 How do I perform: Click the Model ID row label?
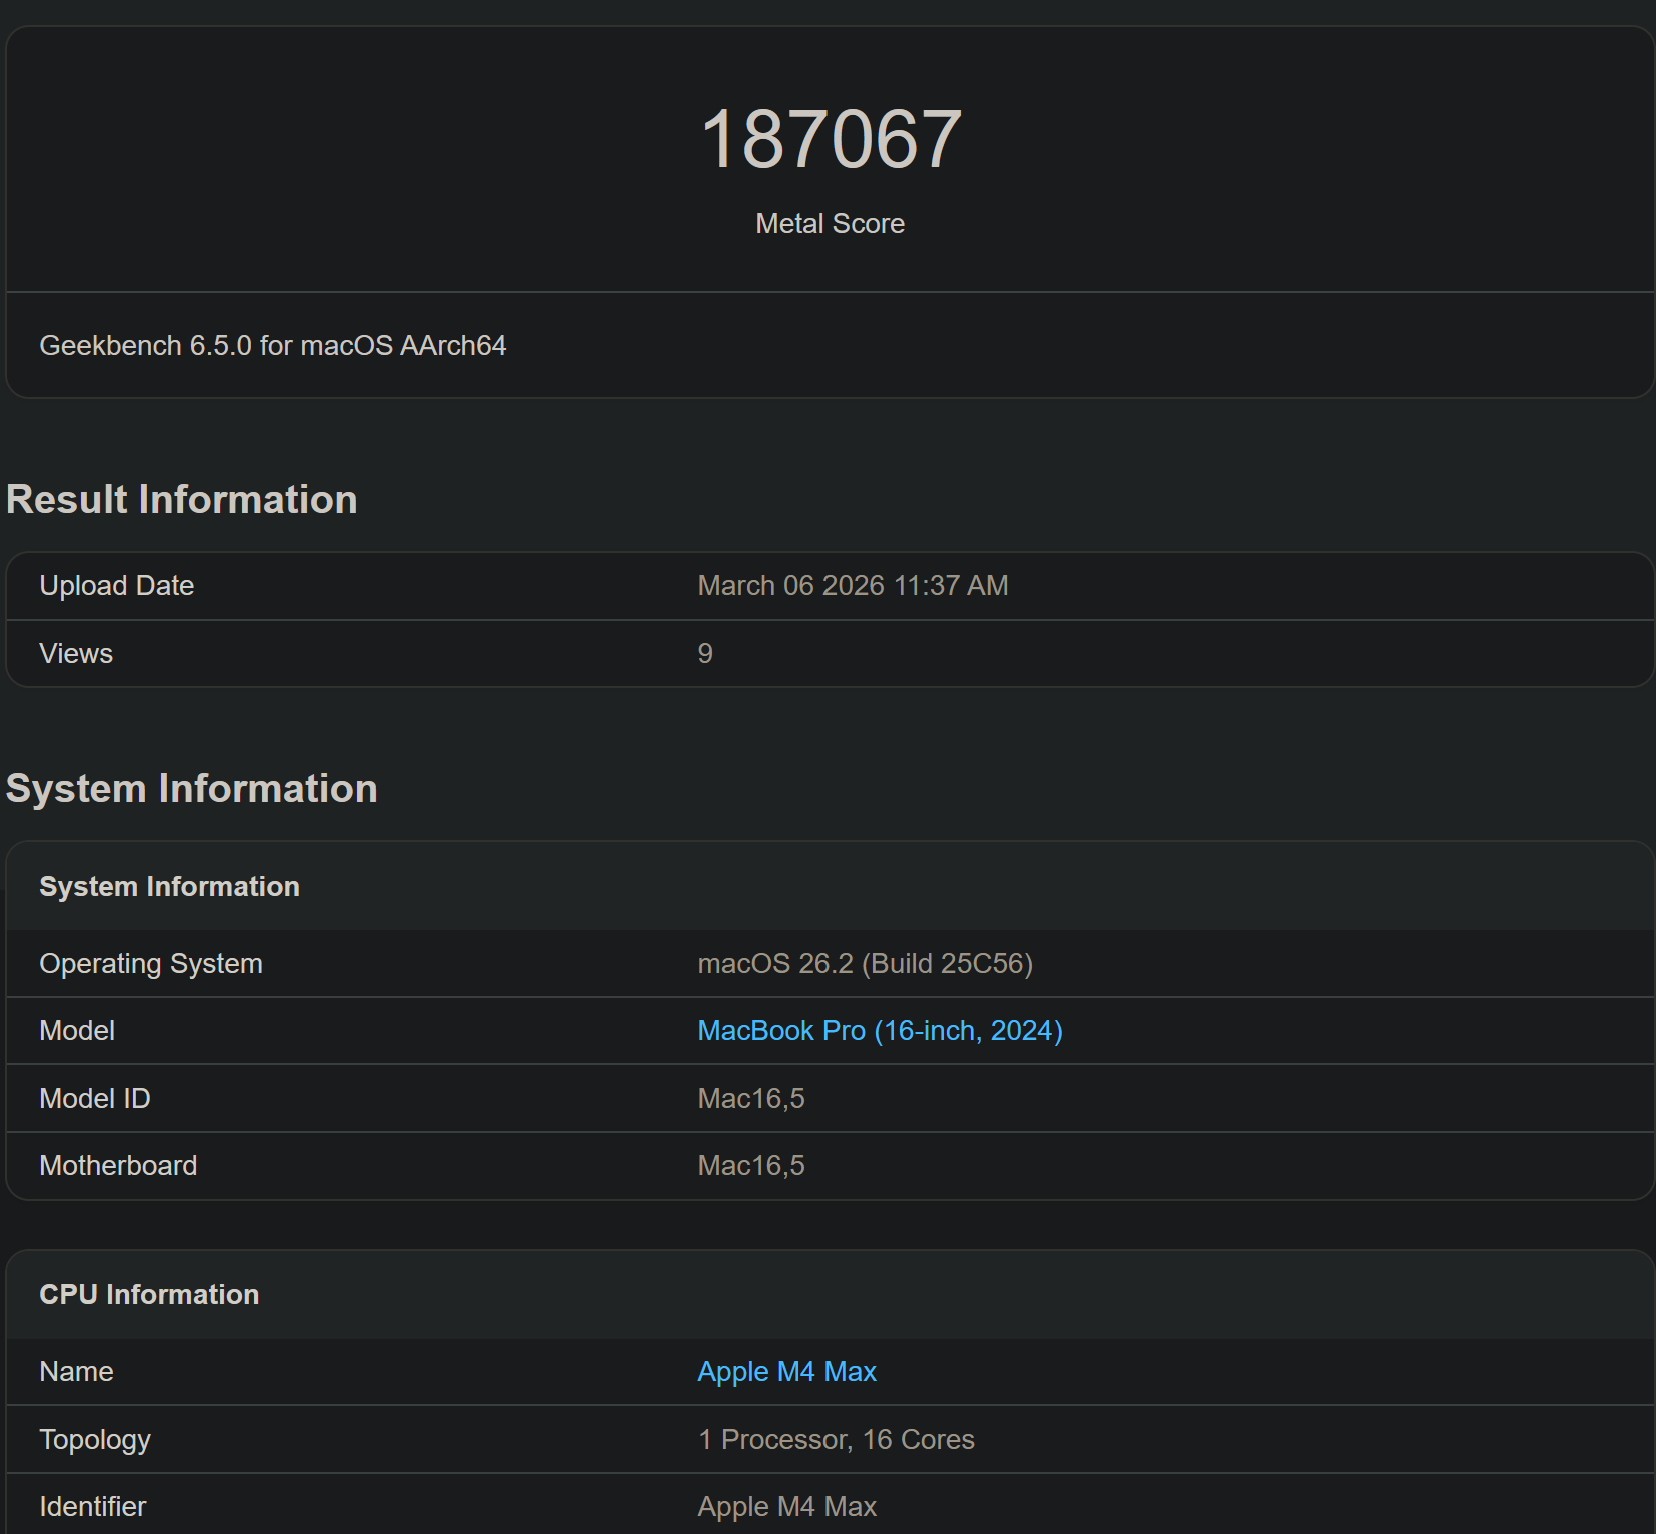pos(94,1099)
